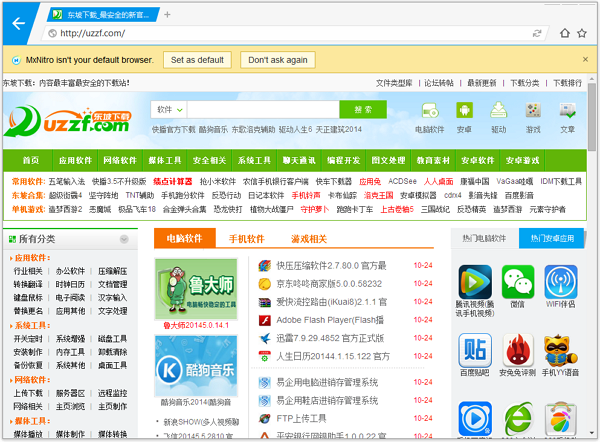Open 安卓游戏 in navigation bar
This screenshot has width=600, height=442.
(x=522, y=160)
